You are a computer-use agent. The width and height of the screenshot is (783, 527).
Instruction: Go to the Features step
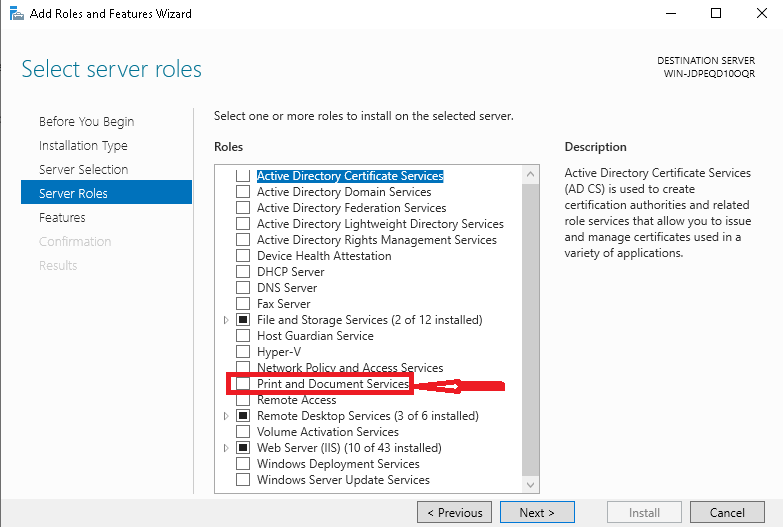coord(62,218)
